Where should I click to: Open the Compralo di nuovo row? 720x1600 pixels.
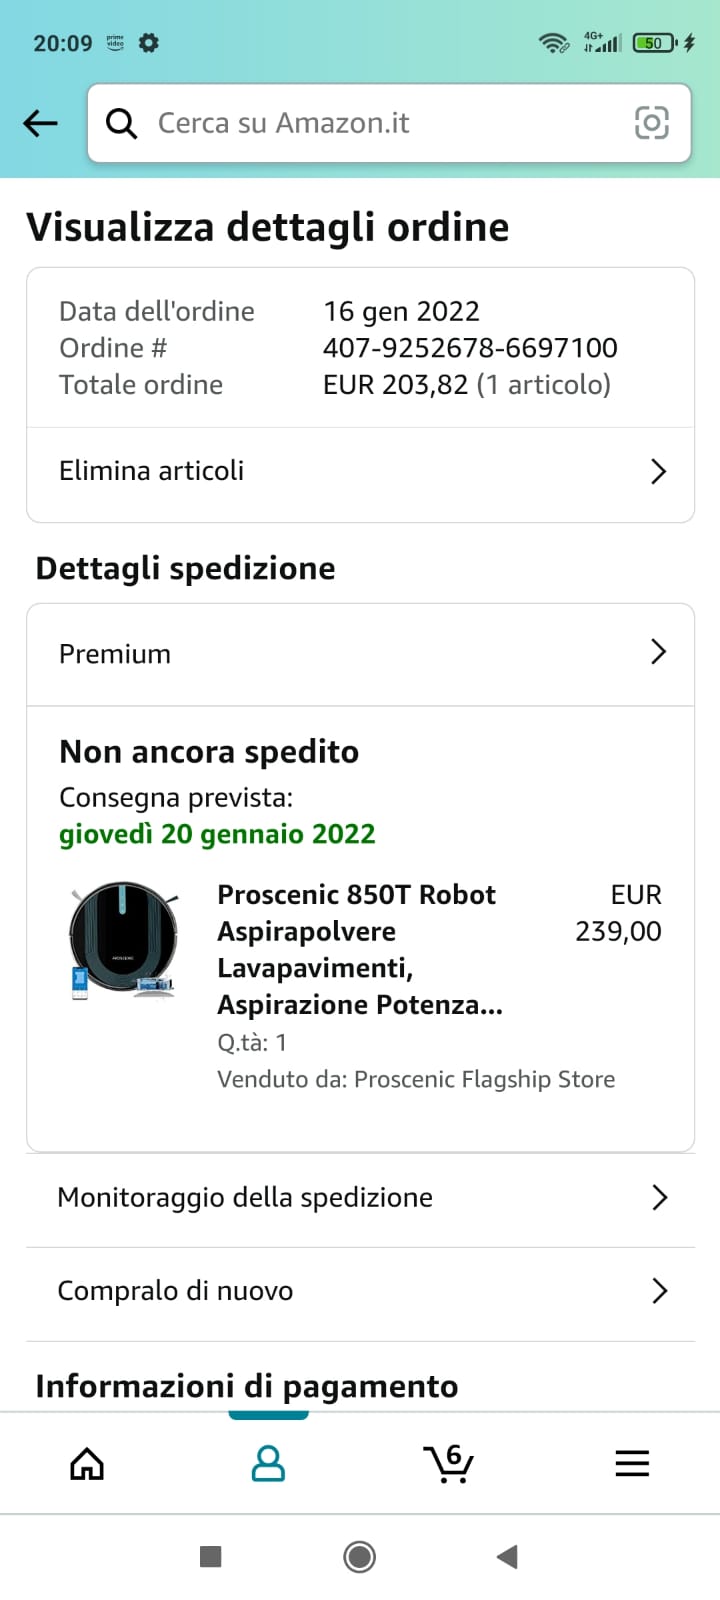(x=360, y=1291)
